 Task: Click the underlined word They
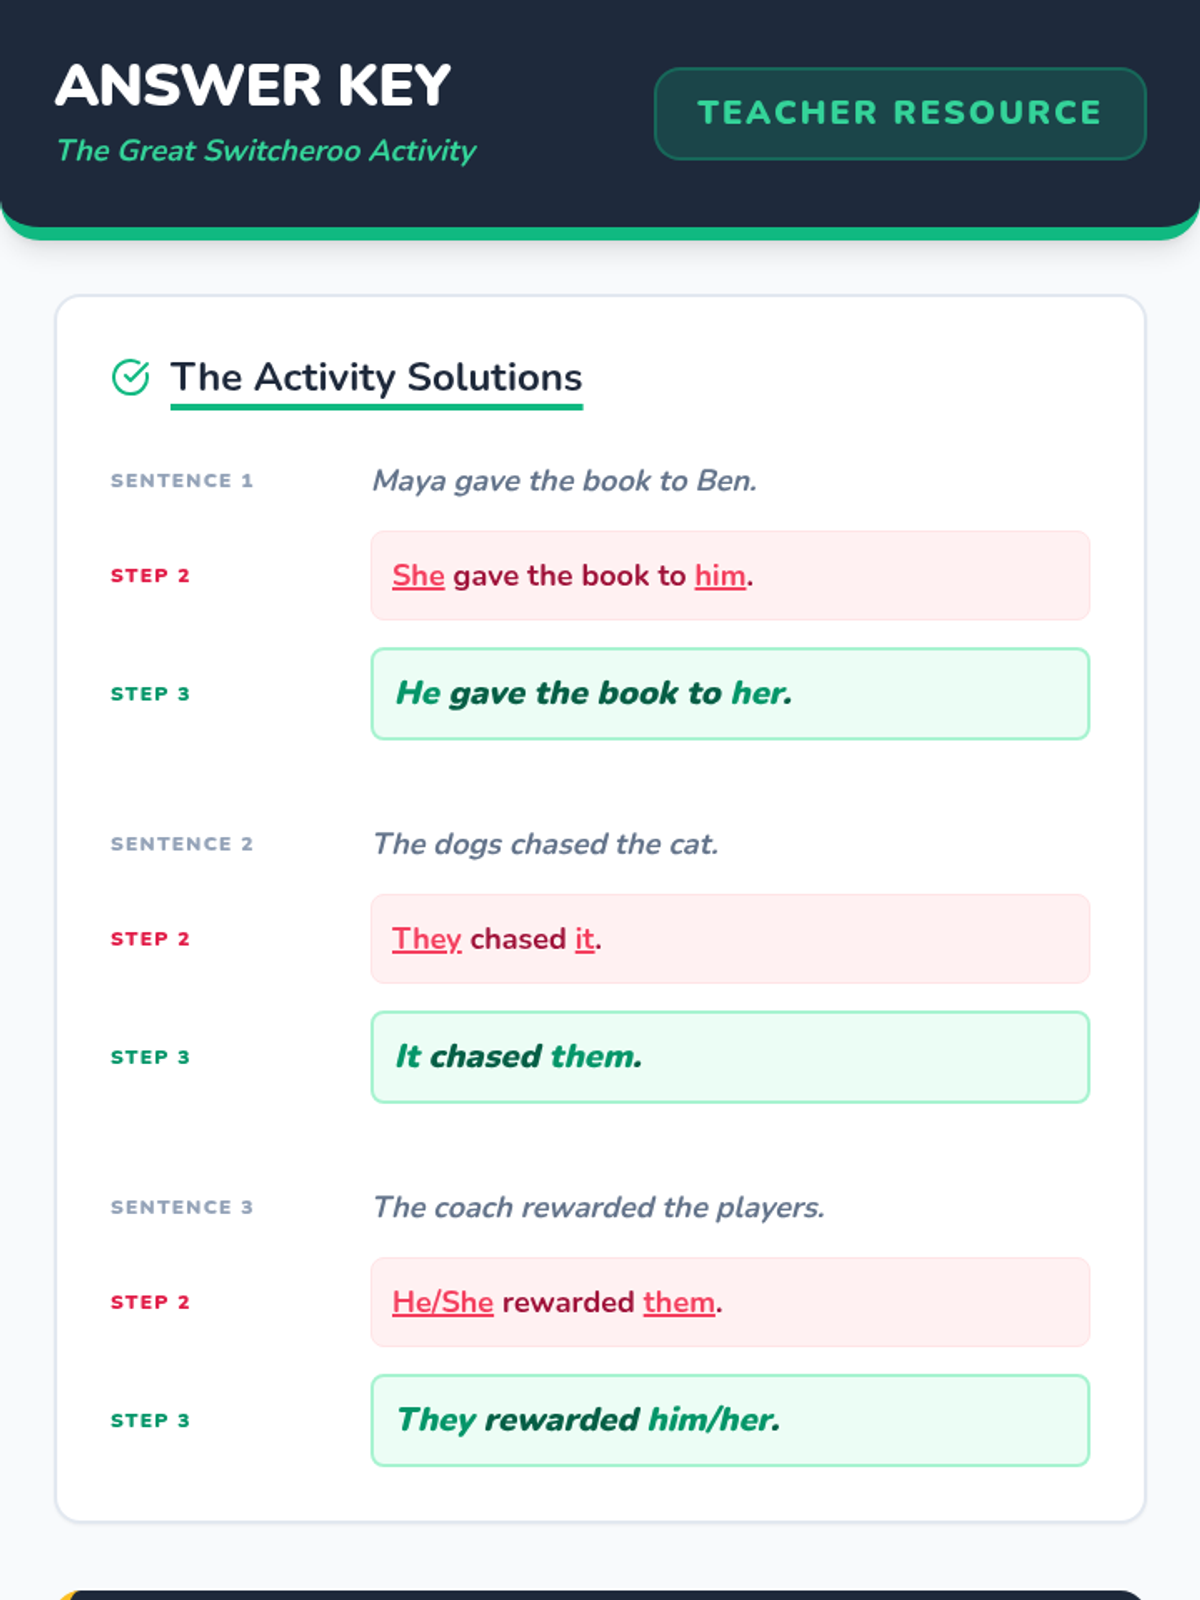pos(427,939)
